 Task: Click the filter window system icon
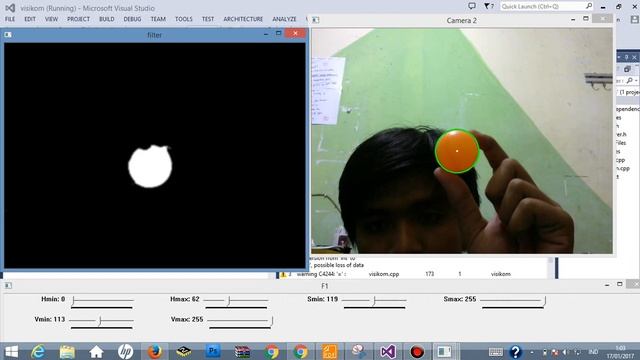[x=8, y=35]
